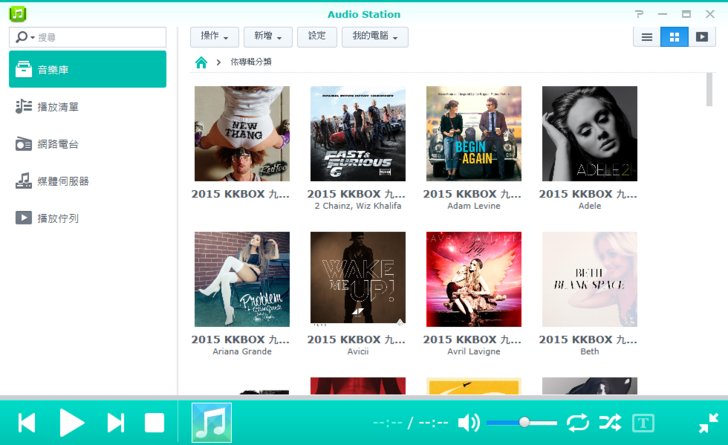Image resolution: width=728 pixels, height=445 pixels.
Task: Click album title above Avicii
Action: point(356,340)
